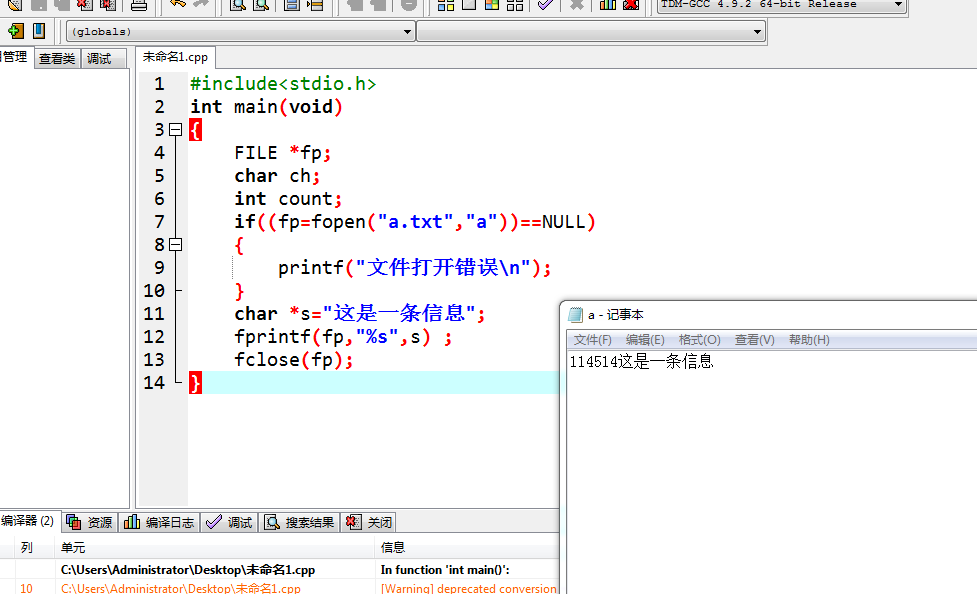Click the delete profiling information icon
The height and width of the screenshot is (594, 977).
[631, 4]
